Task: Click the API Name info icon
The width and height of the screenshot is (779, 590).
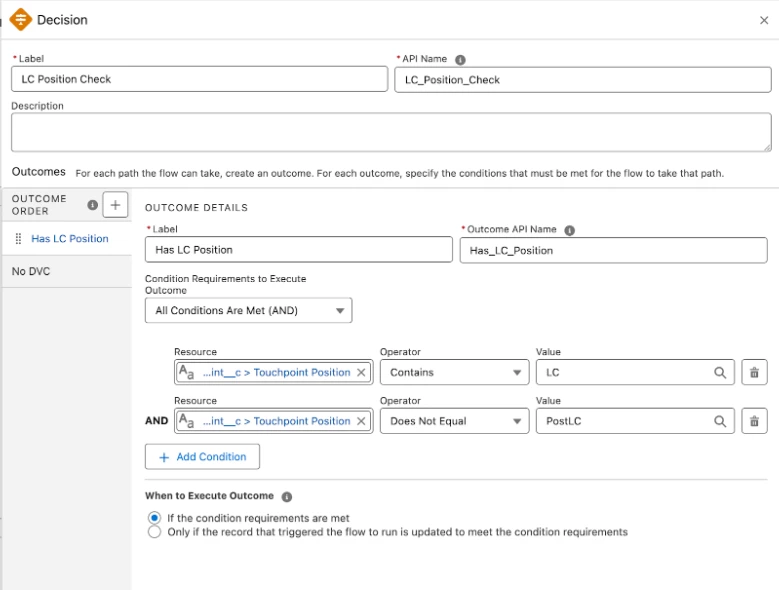Action: pyautogui.click(x=460, y=59)
